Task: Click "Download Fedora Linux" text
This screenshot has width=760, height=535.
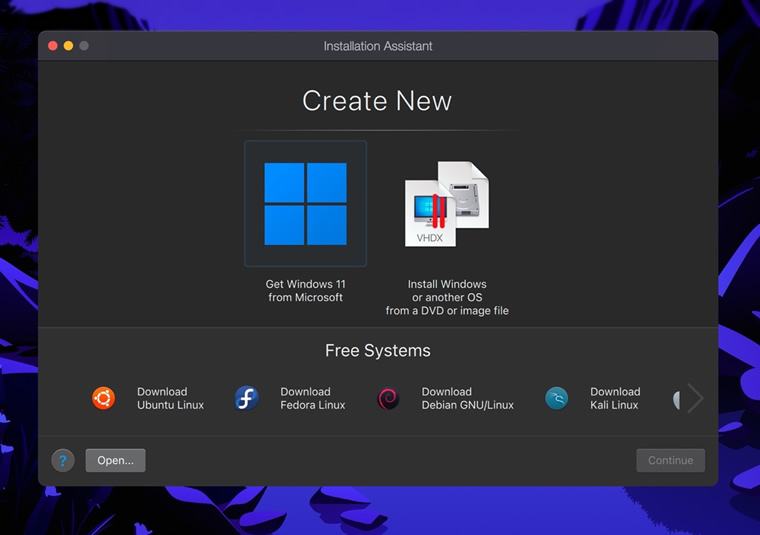Action: pos(313,398)
